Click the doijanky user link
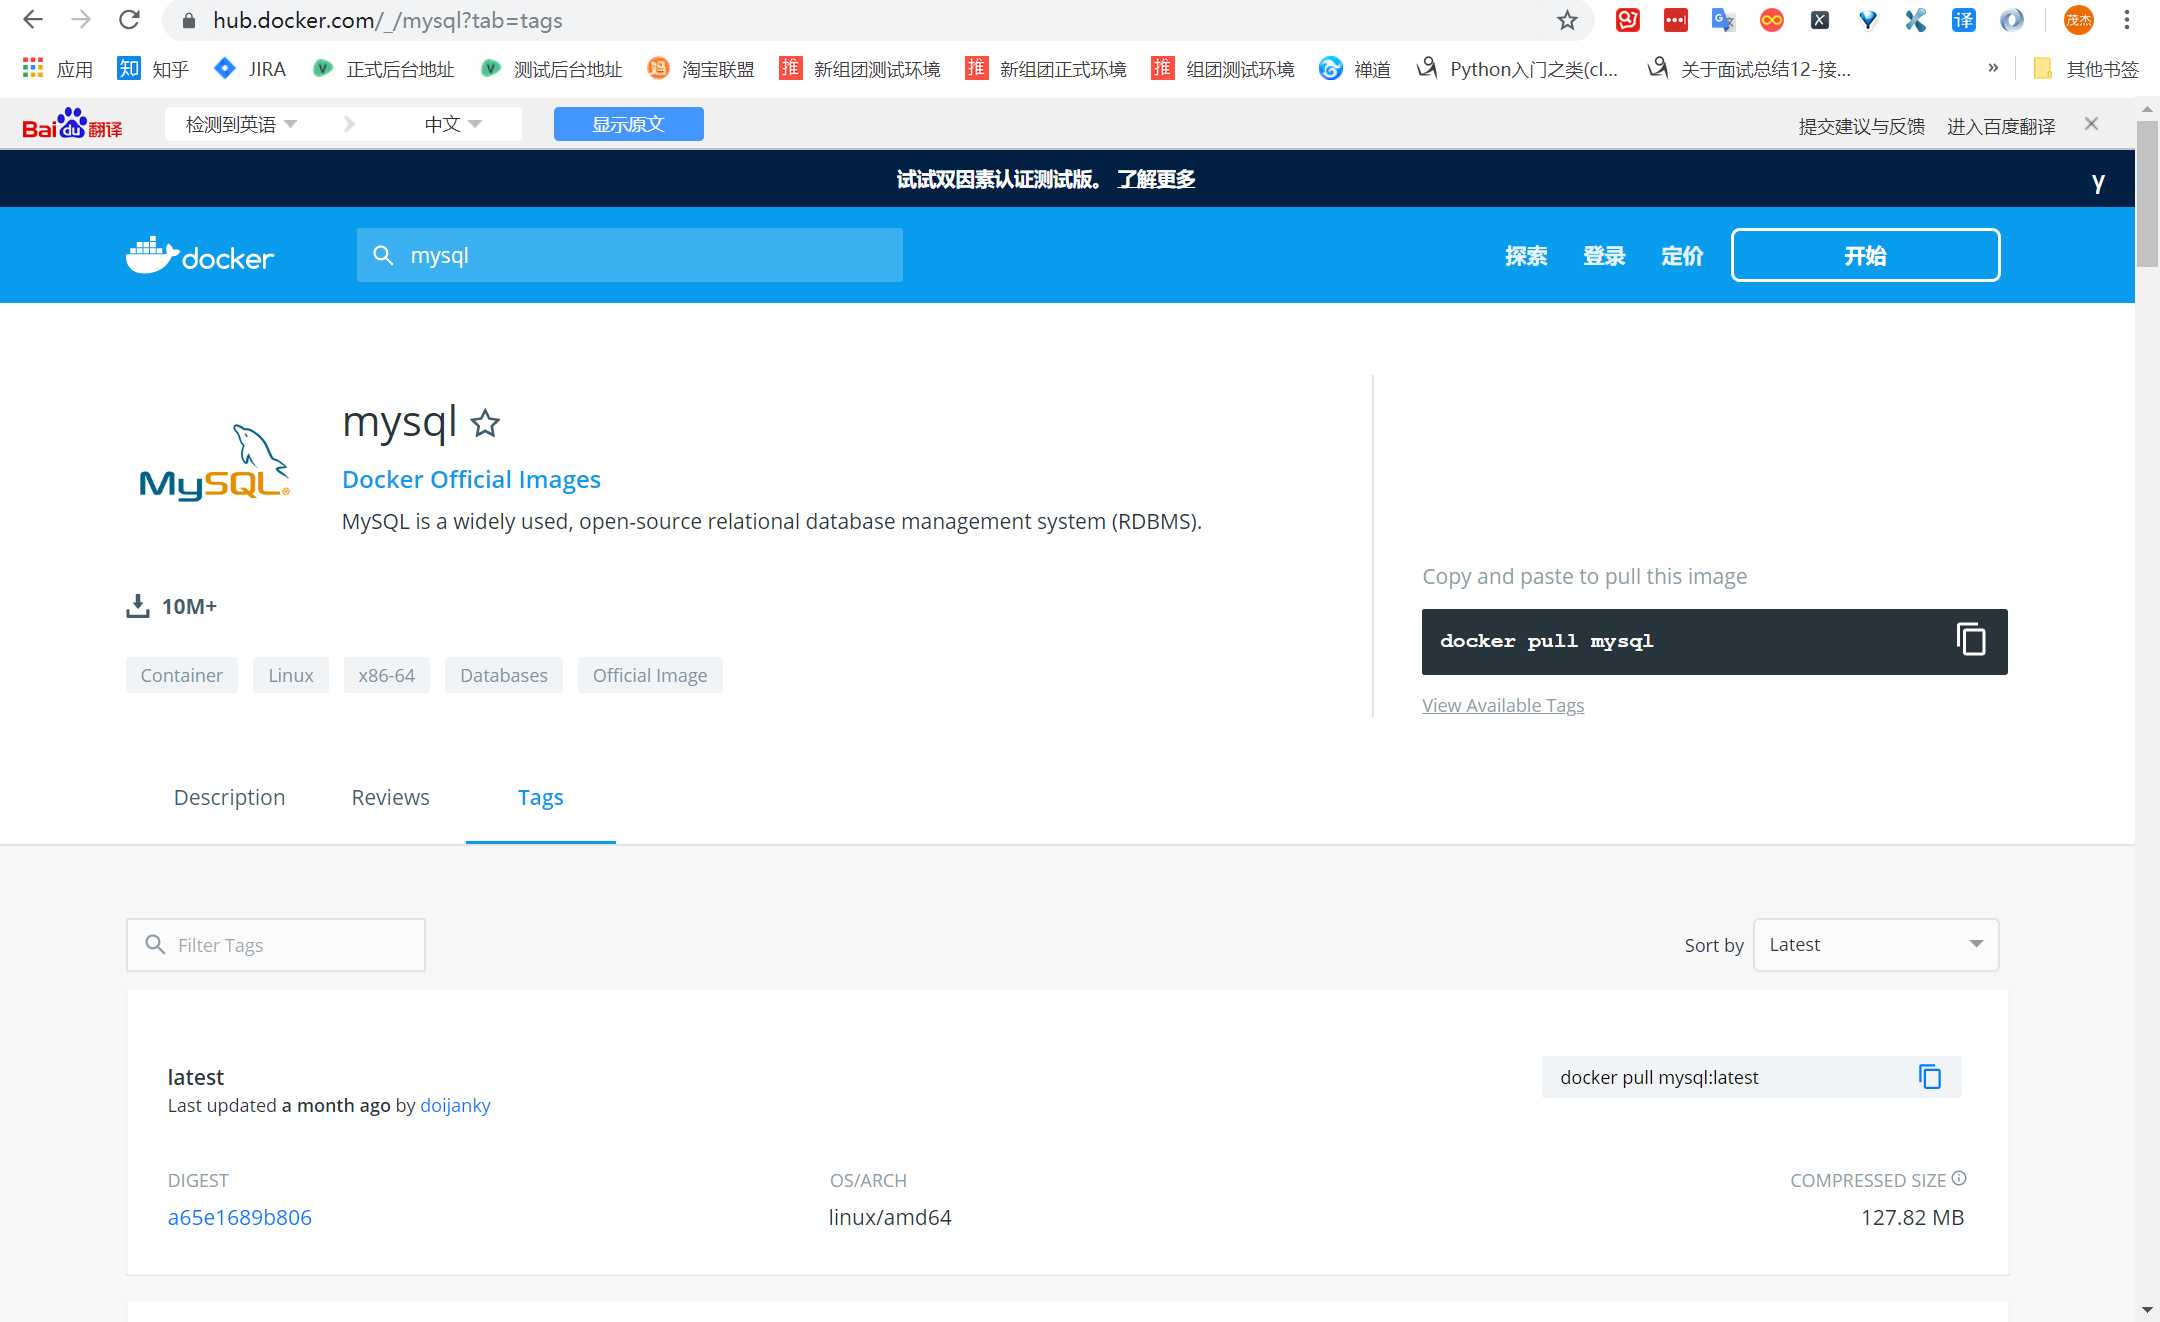The width and height of the screenshot is (2160, 1322). pyautogui.click(x=455, y=1105)
